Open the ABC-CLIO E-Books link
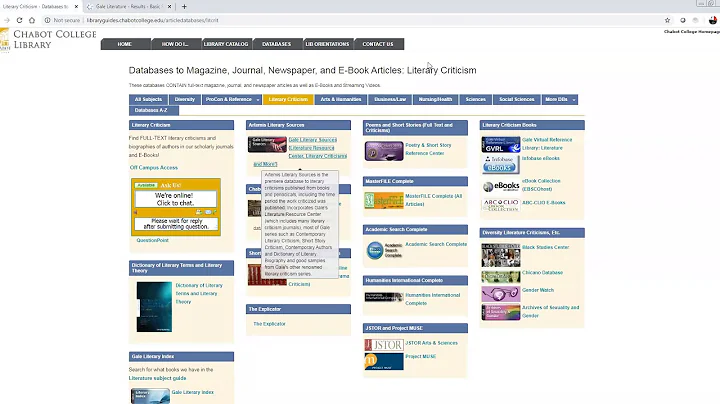 click(x=544, y=202)
